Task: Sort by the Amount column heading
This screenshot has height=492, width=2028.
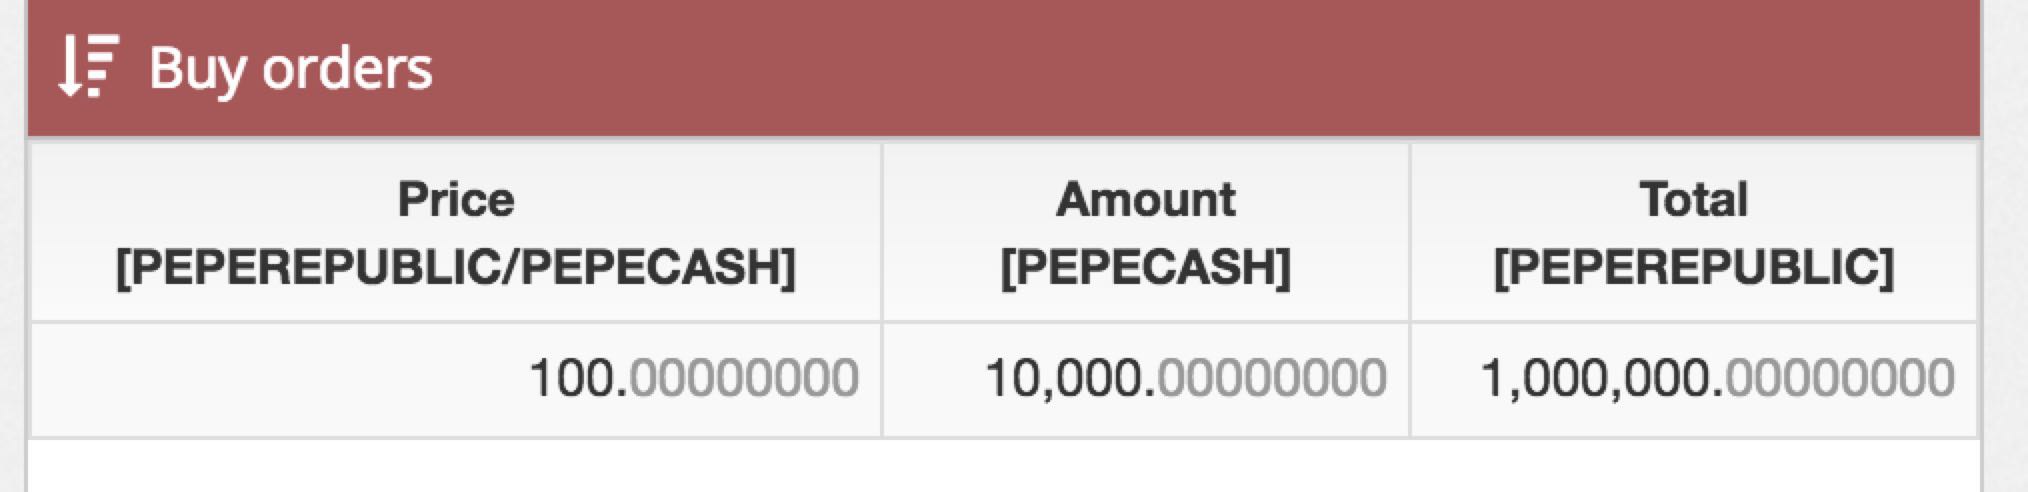Action: (x=1146, y=198)
